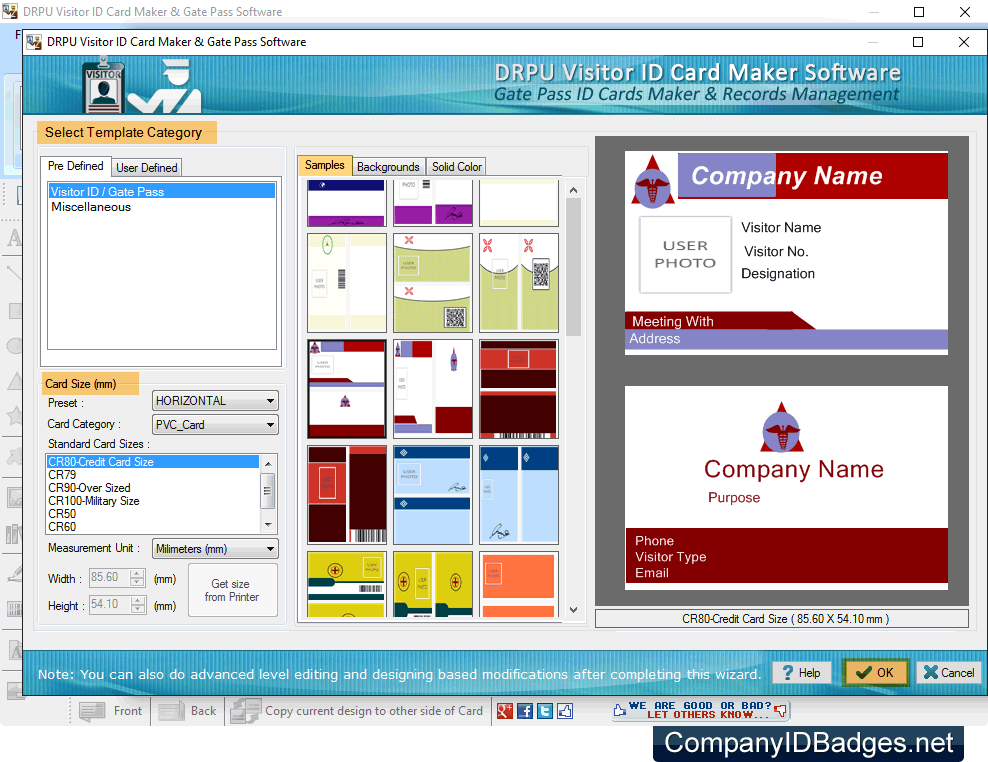This screenshot has width=988, height=762.
Task: Click samples panel scroll-up arrow
Action: [x=573, y=190]
